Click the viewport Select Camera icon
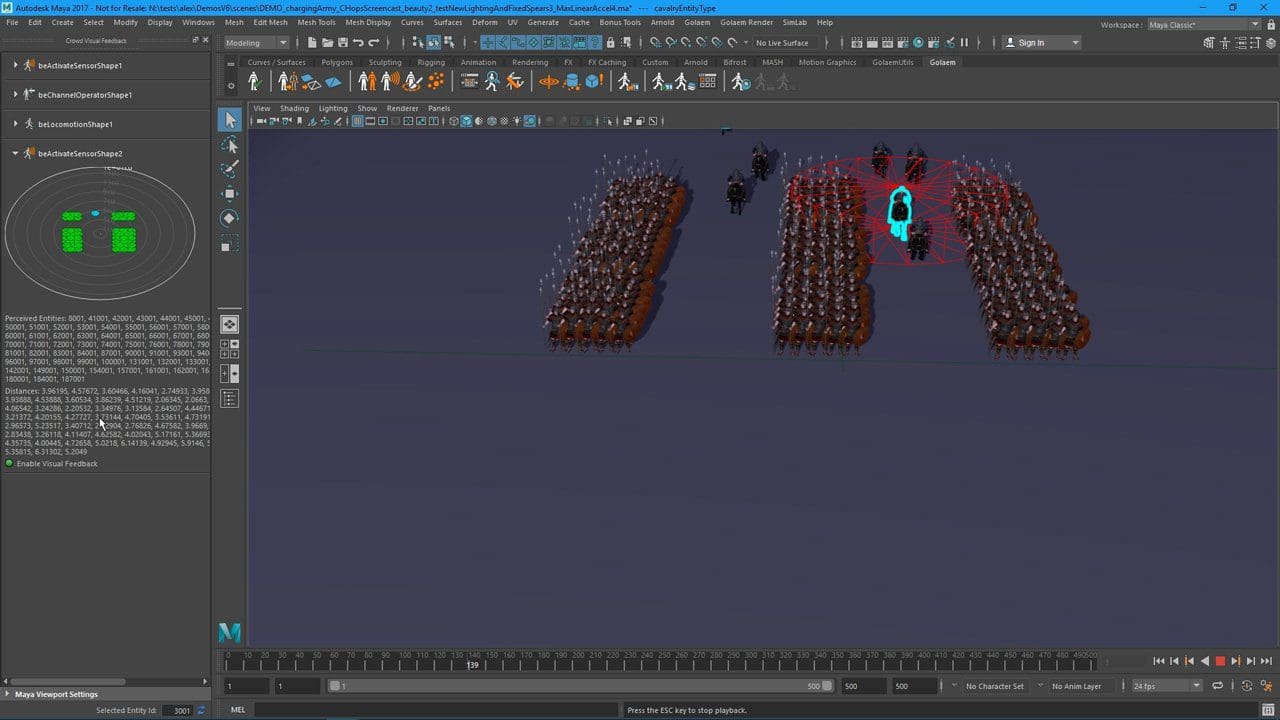The height and width of the screenshot is (720, 1280). pyautogui.click(x=262, y=121)
